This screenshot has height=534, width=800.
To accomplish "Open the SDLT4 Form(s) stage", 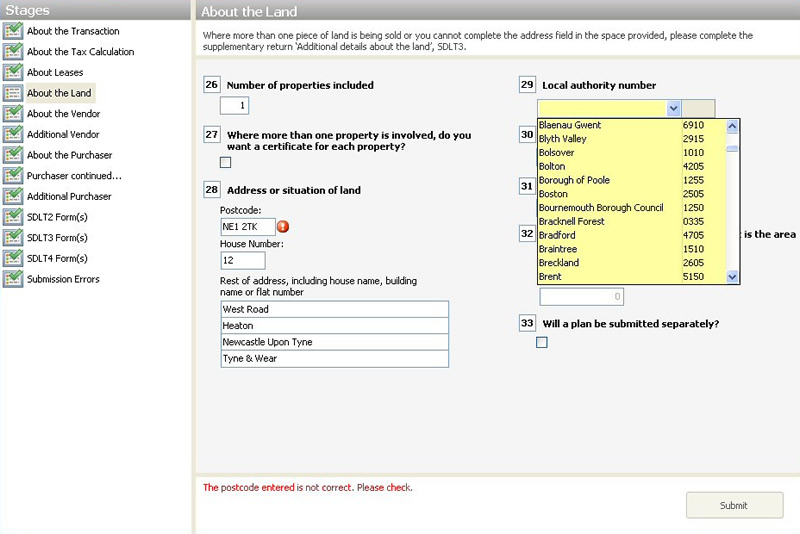I will click(57, 258).
